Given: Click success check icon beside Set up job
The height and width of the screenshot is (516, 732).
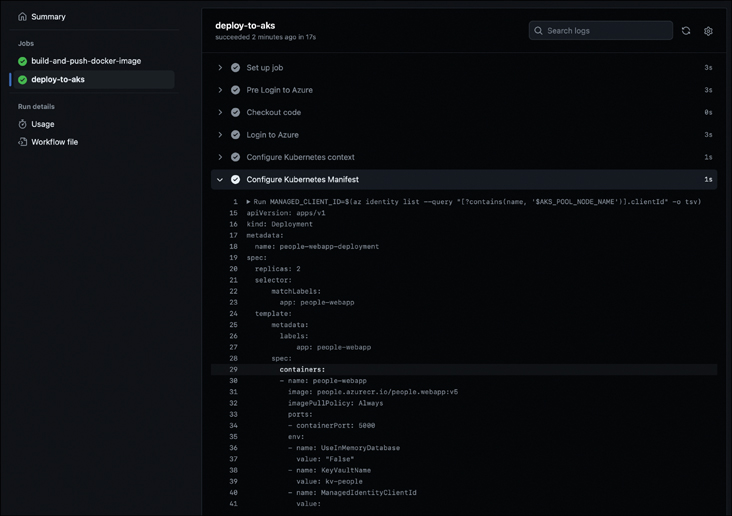Looking at the screenshot, I should pyautogui.click(x=236, y=68).
